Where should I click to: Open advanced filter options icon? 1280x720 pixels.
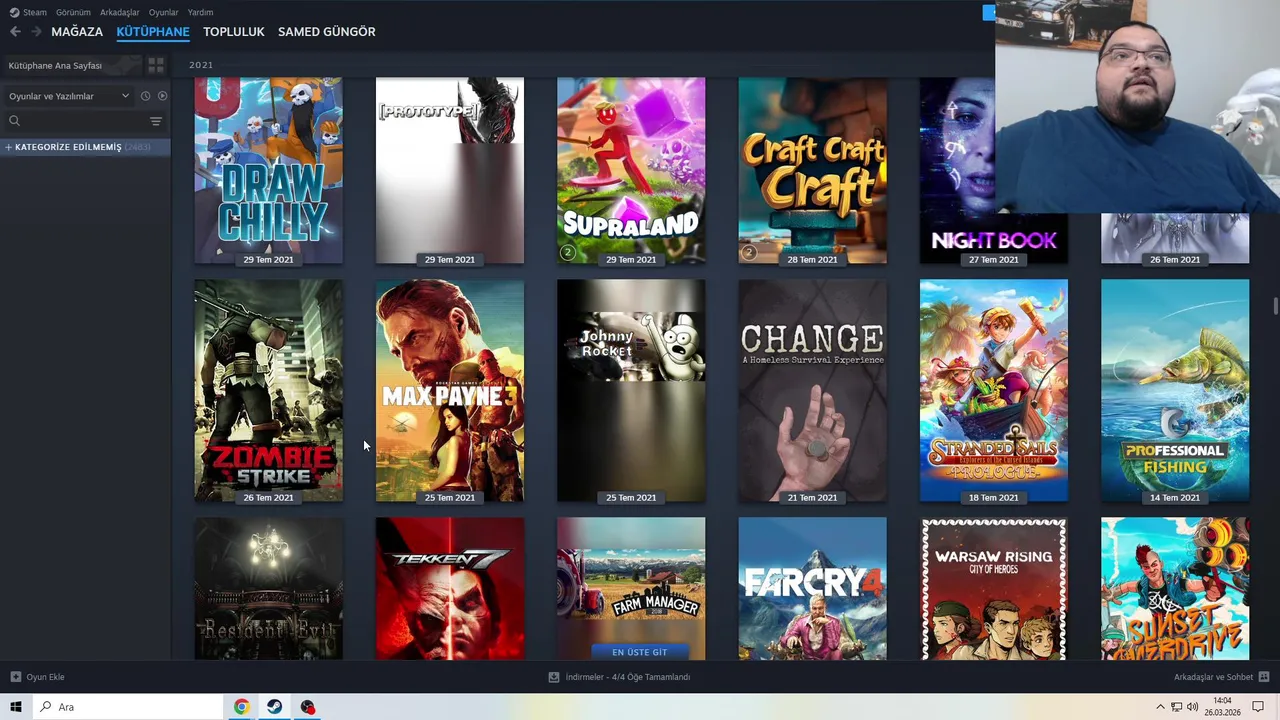(x=156, y=121)
